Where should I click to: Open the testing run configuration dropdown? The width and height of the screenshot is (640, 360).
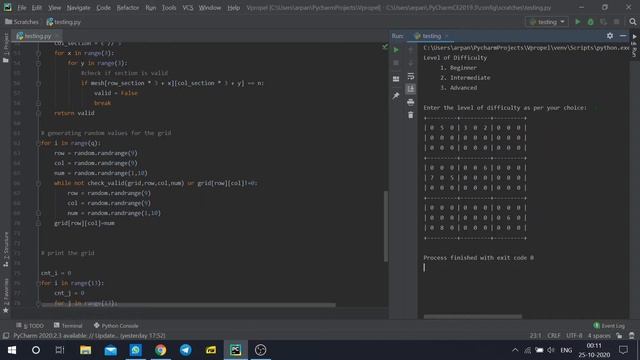(x=547, y=22)
